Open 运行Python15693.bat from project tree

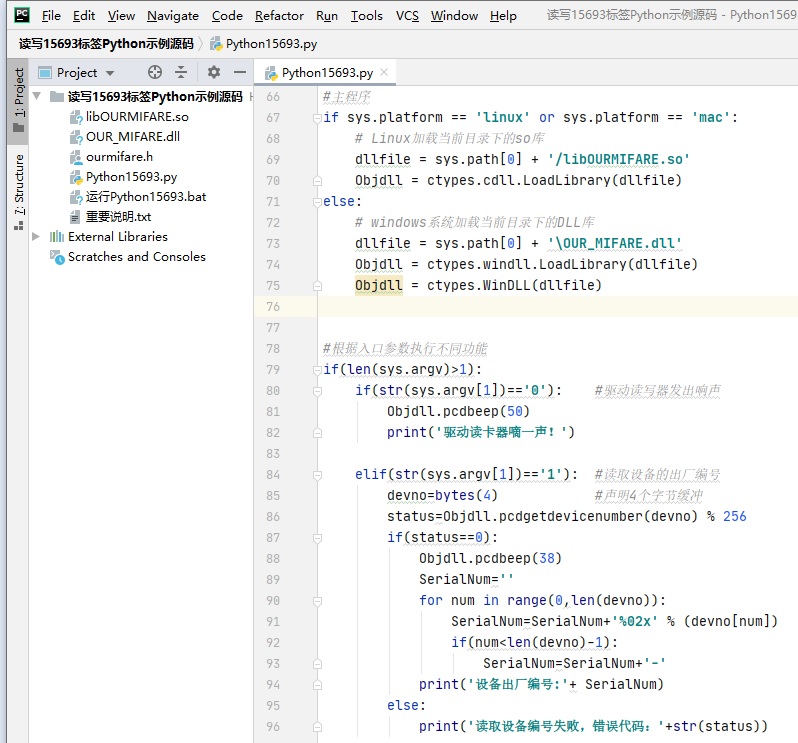click(x=145, y=196)
